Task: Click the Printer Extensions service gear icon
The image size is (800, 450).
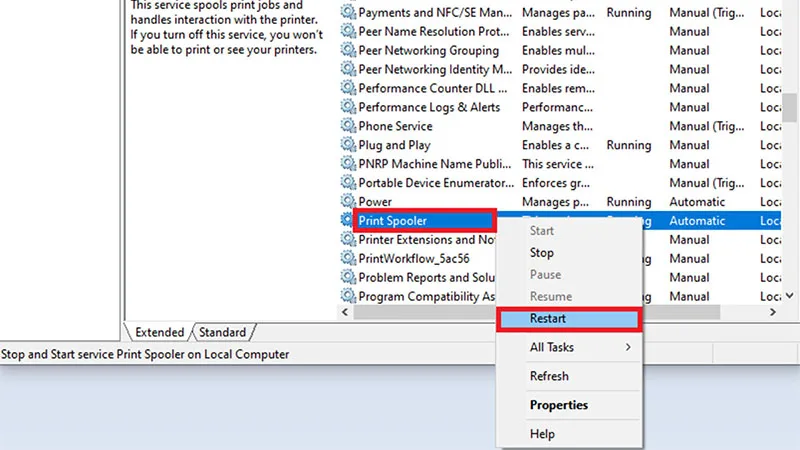Action: tap(348, 239)
